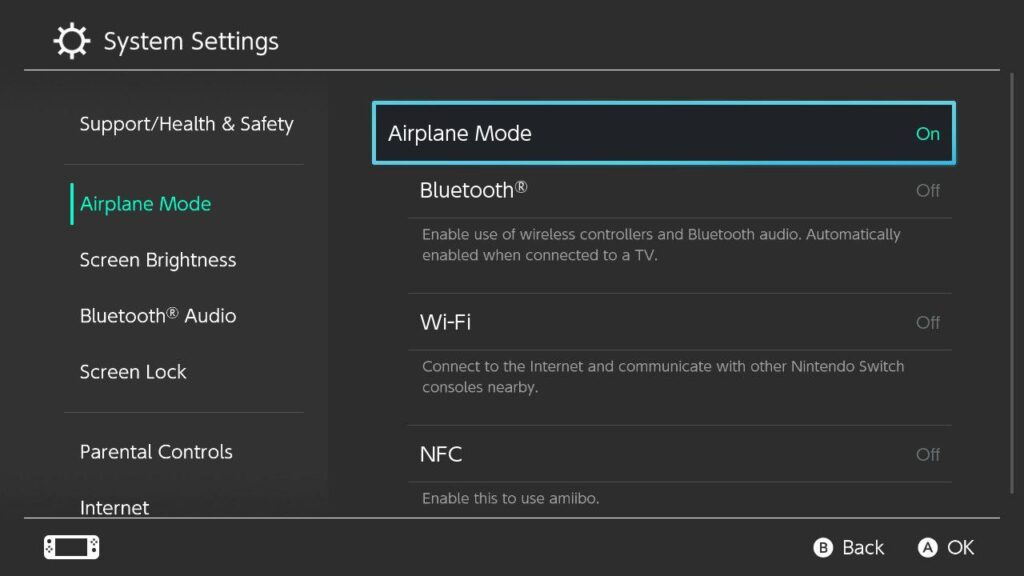Open the Internet settings section
Screen dimensions: 1024x576
tap(114, 508)
